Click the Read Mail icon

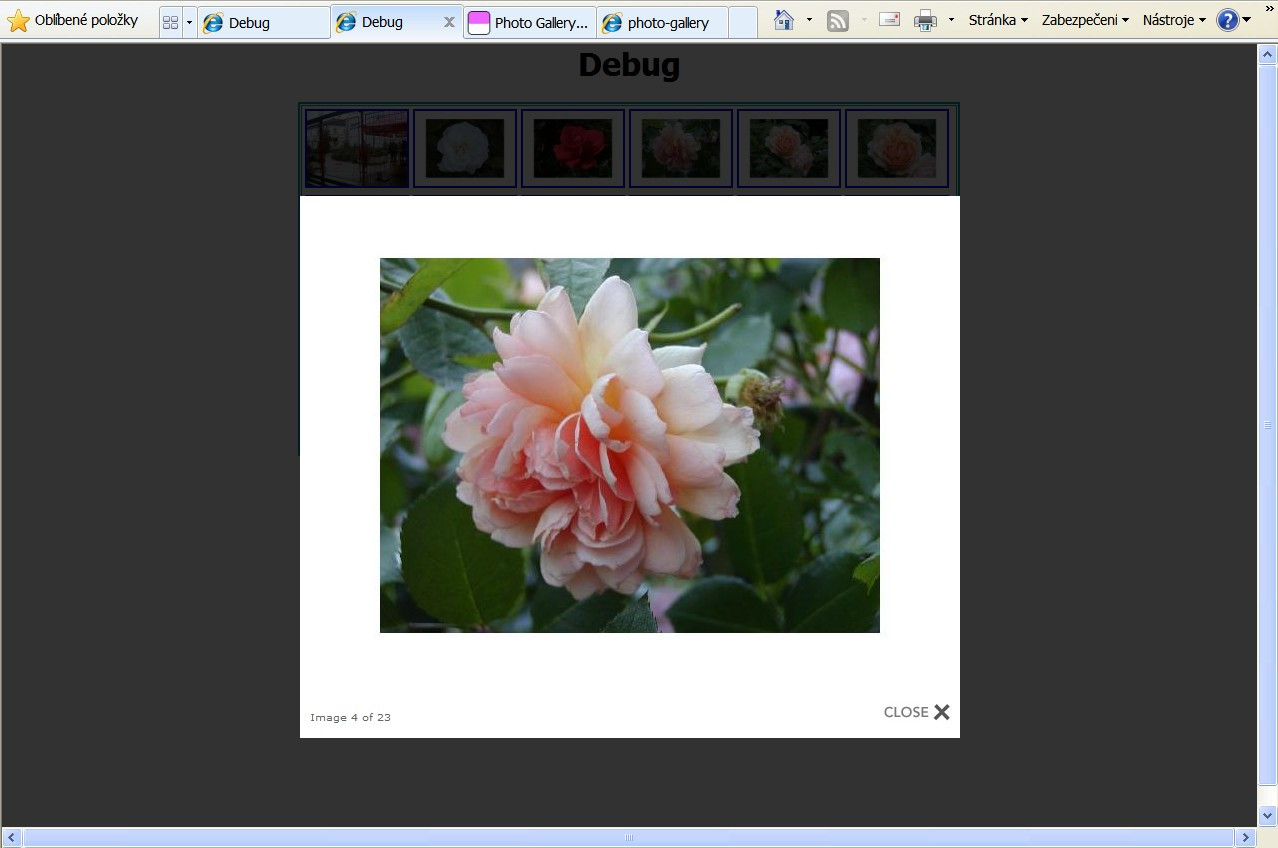[889, 19]
